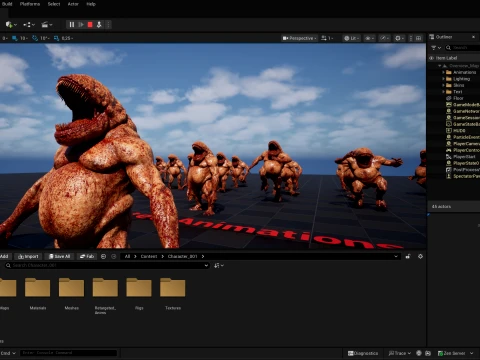Open the Perspective viewport mode dropdown
The height and width of the screenshot is (360, 480).
[x=300, y=38]
